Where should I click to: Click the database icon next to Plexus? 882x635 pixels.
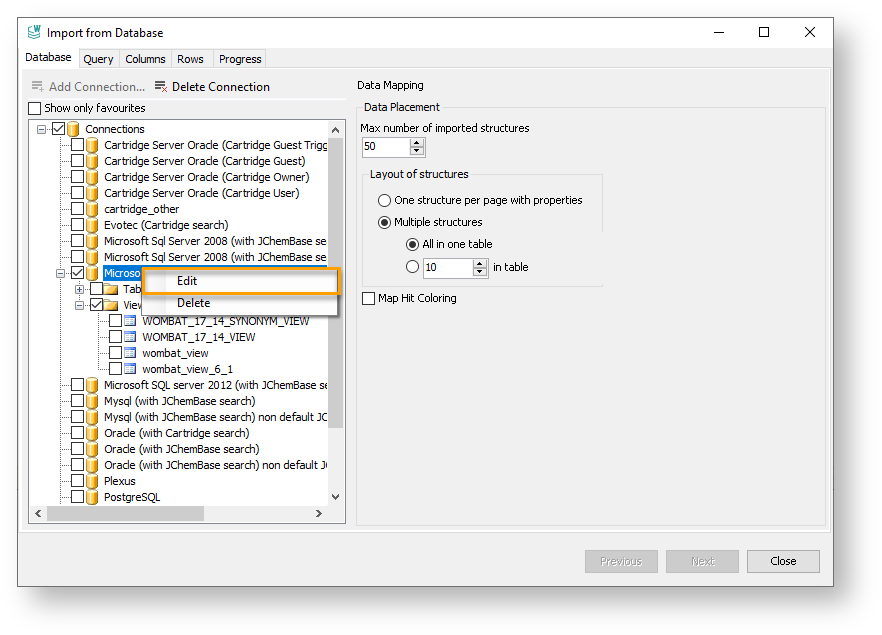coord(92,481)
